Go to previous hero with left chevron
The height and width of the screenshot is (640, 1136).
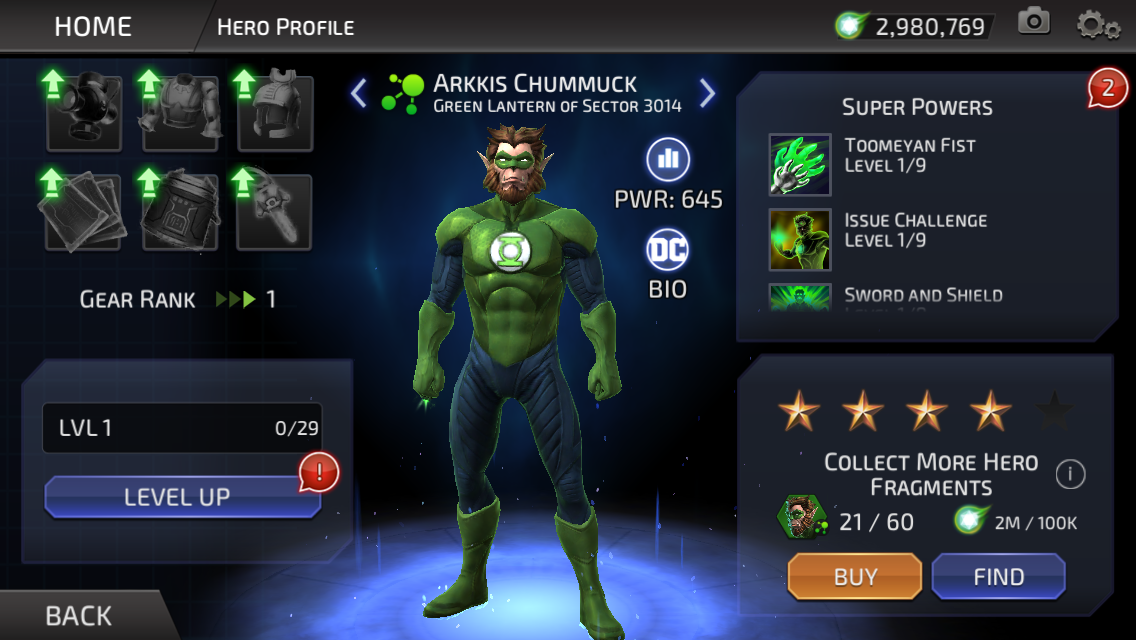(358, 93)
